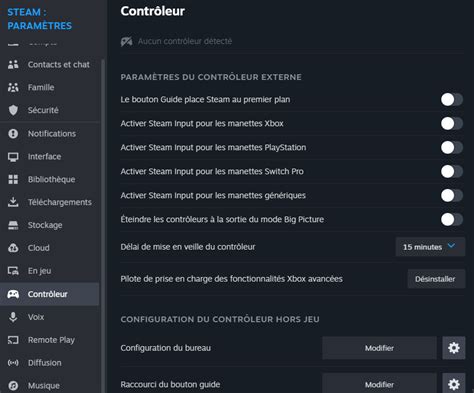This screenshot has height=393, width=474.
Task: Click Modifier for Configuration du bureau
Action: 379,348
